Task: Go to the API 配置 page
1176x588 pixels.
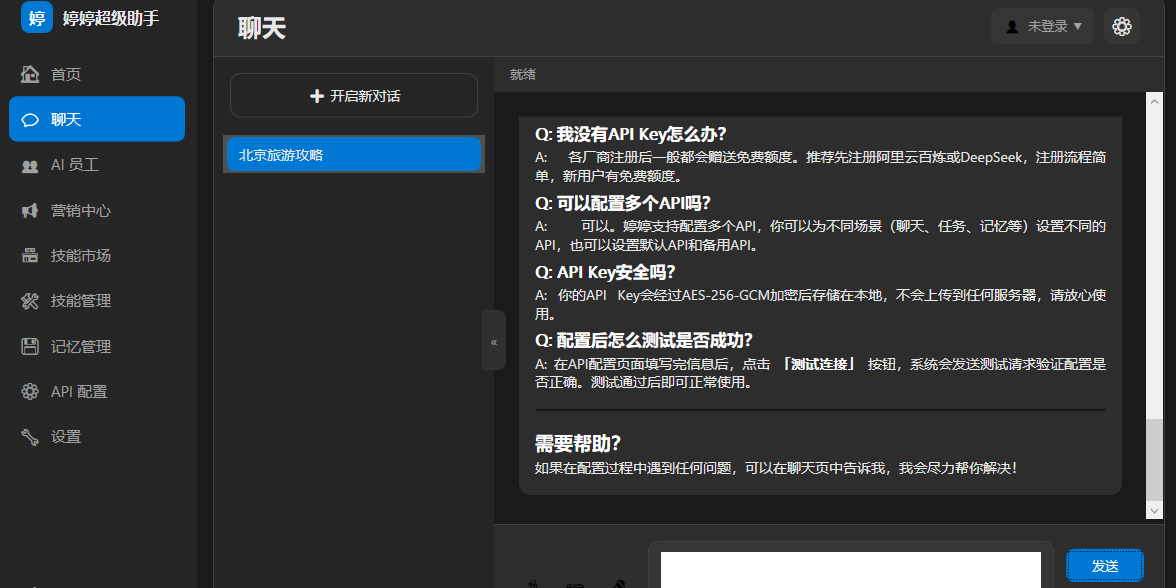Action: pos(97,392)
